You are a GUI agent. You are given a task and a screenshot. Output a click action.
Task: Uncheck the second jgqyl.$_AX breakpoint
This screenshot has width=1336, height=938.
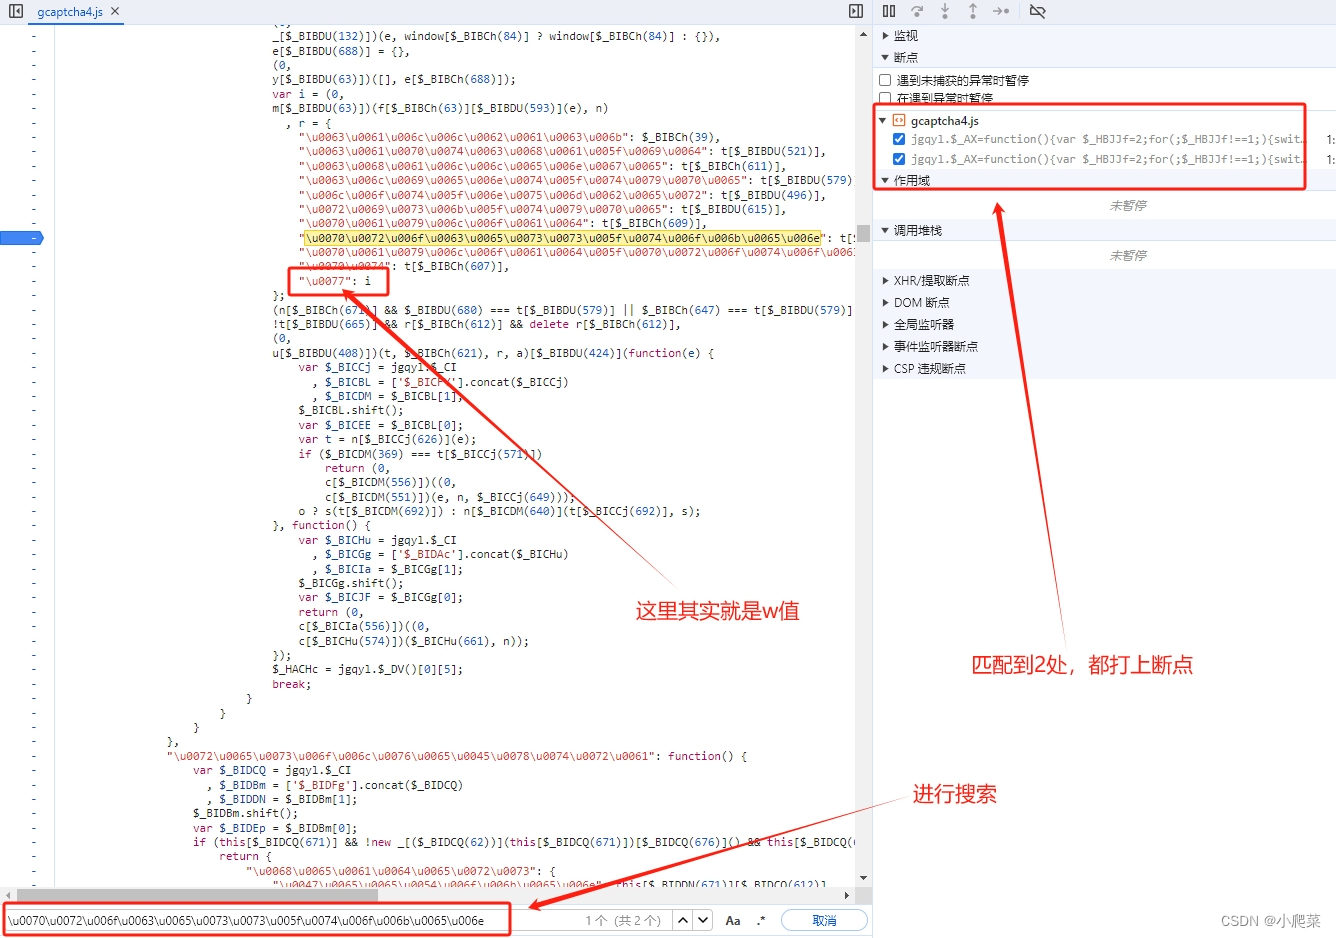(x=899, y=159)
